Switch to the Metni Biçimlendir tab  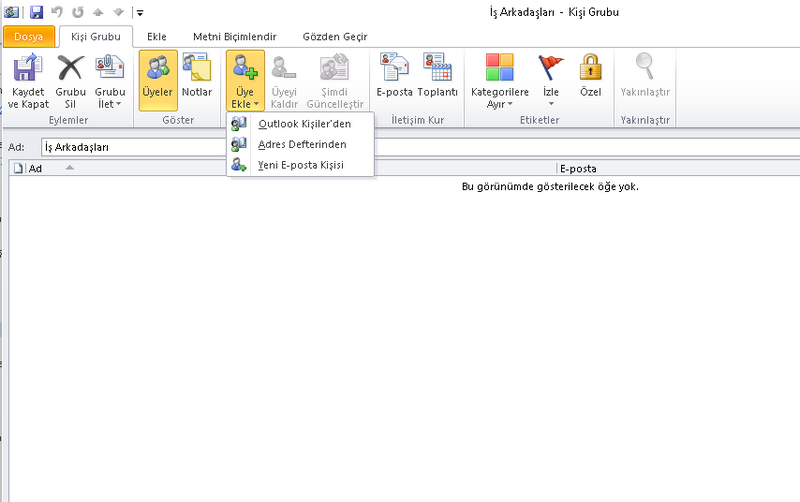(234, 37)
